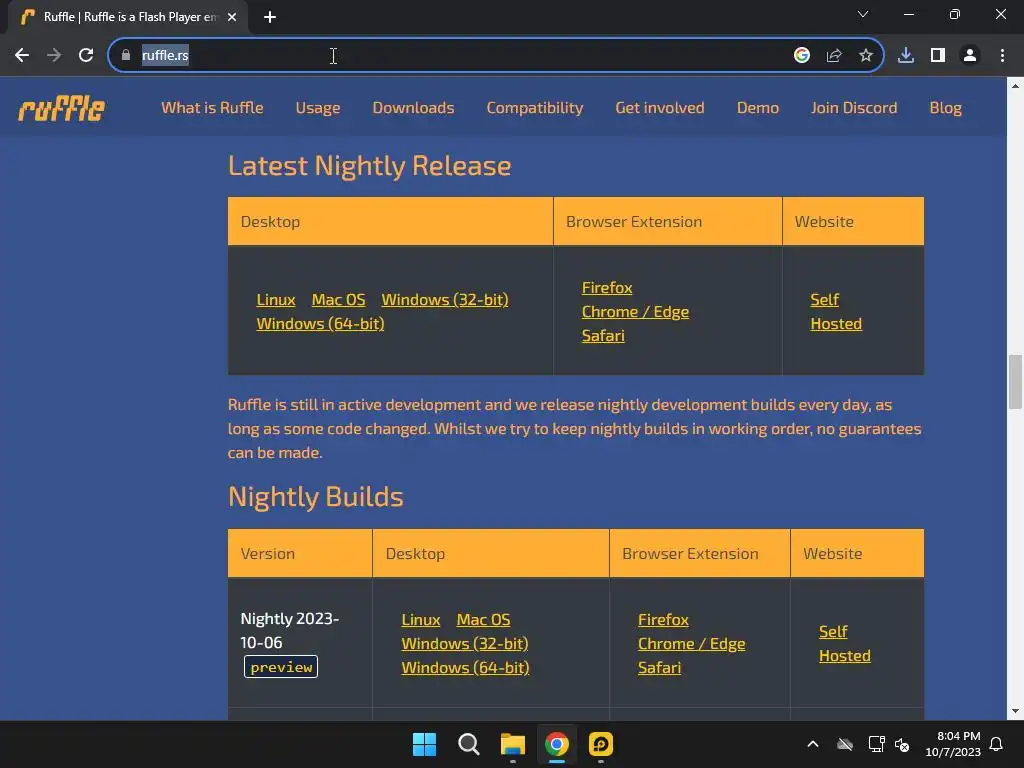This screenshot has height=768, width=1024.
Task: Open latest nightly Self Hosted link
Action: 836,312
